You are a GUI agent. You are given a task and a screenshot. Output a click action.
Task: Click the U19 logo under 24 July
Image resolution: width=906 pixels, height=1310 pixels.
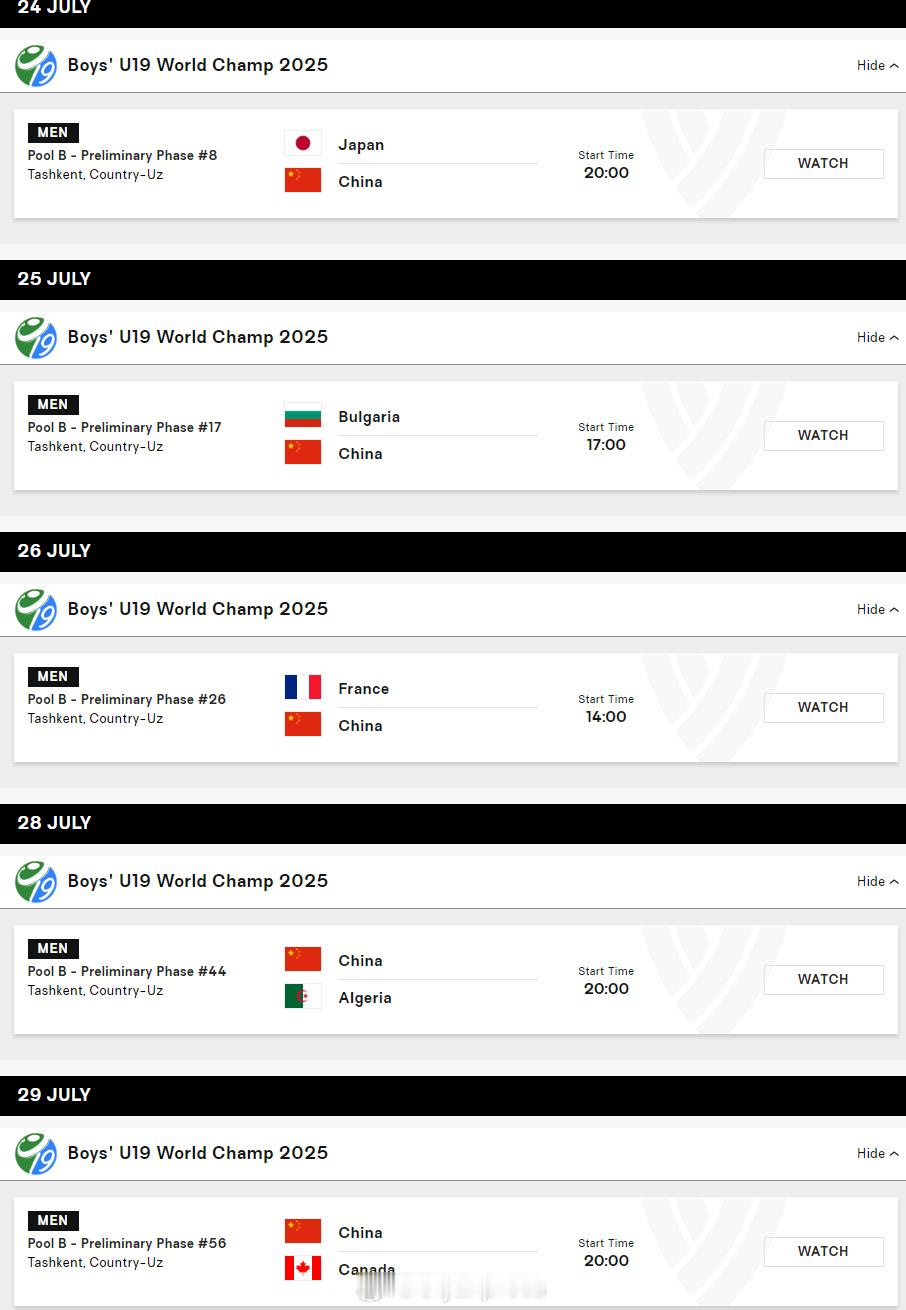36,66
